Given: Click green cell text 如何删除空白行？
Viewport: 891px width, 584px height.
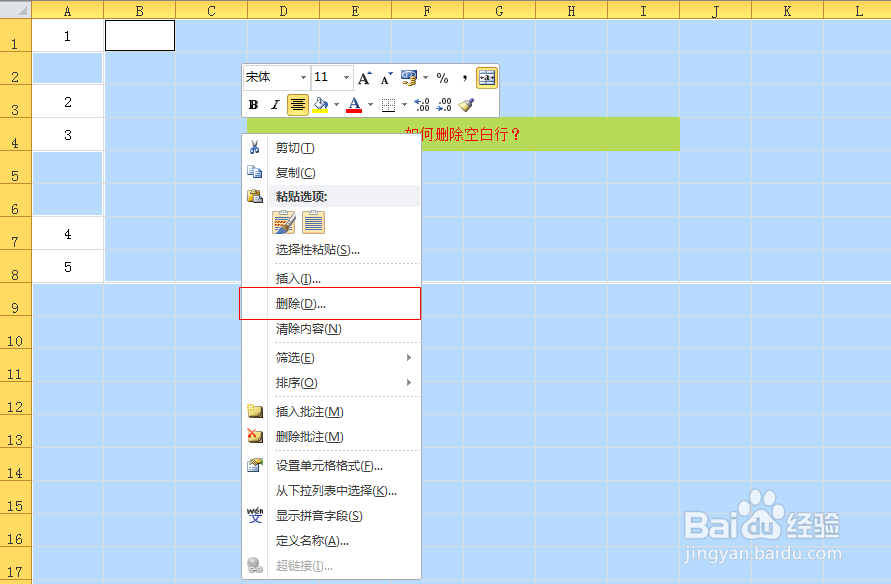Looking at the screenshot, I should tap(463, 134).
